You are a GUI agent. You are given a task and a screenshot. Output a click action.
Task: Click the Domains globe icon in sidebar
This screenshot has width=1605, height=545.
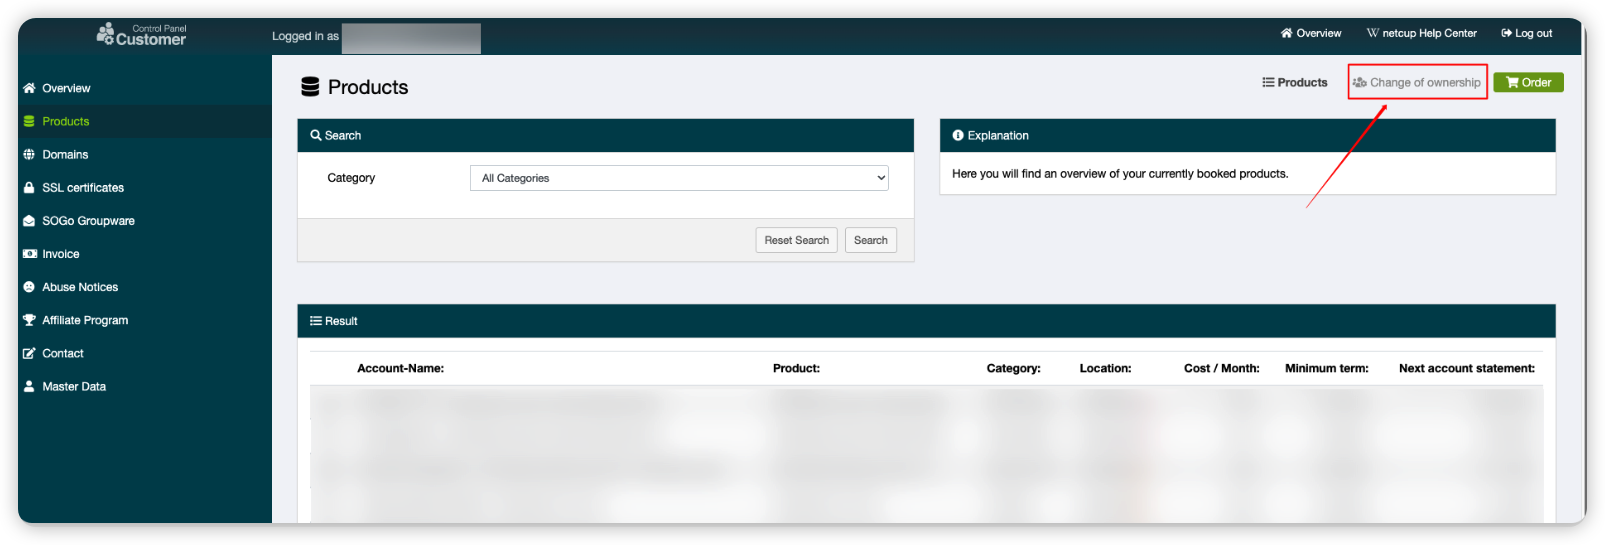[x=29, y=155]
